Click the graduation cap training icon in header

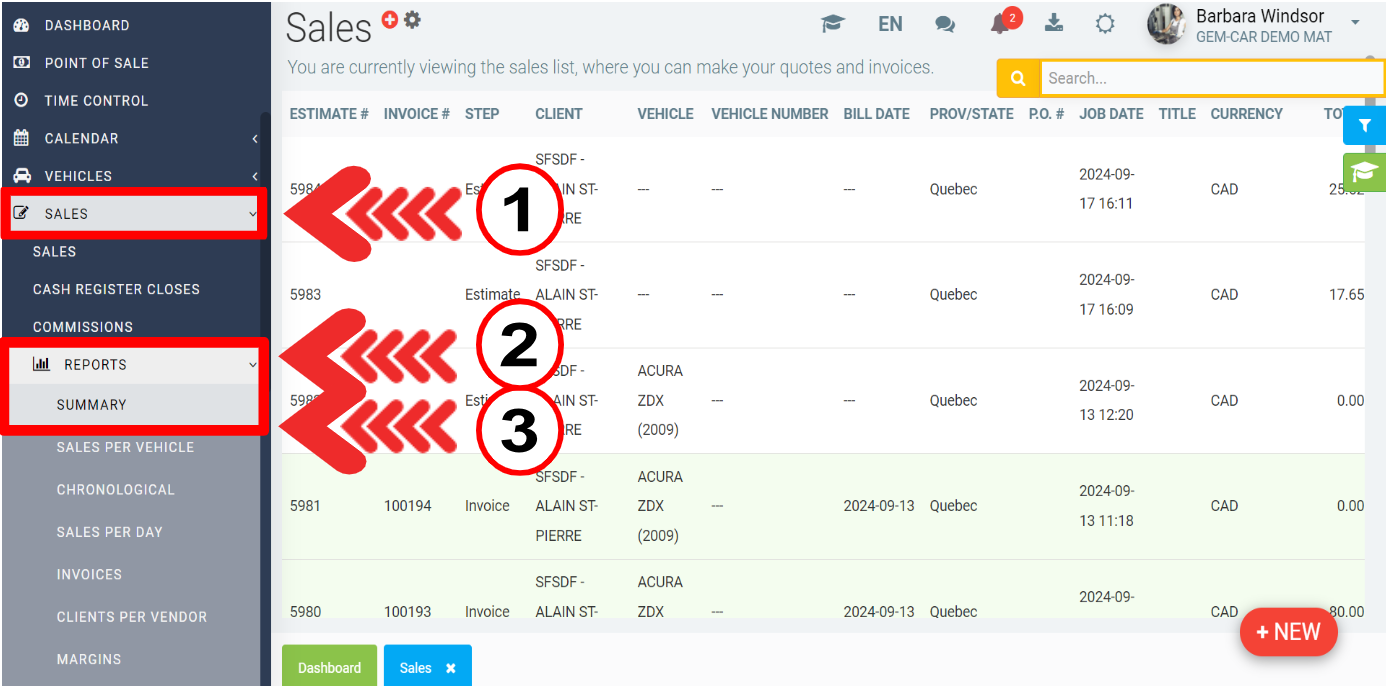[832, 24]
